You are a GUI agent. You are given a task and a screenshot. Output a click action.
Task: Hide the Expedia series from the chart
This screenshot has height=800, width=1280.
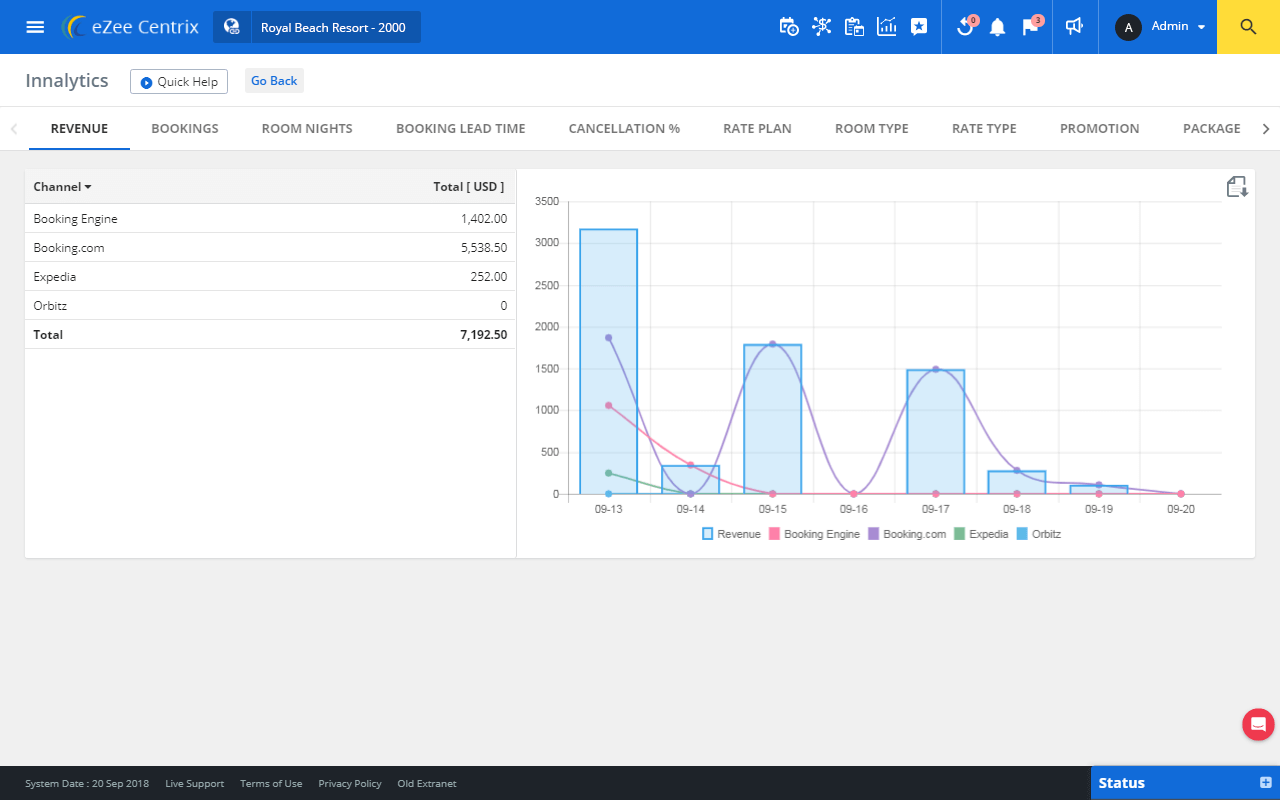pos(985,534)
